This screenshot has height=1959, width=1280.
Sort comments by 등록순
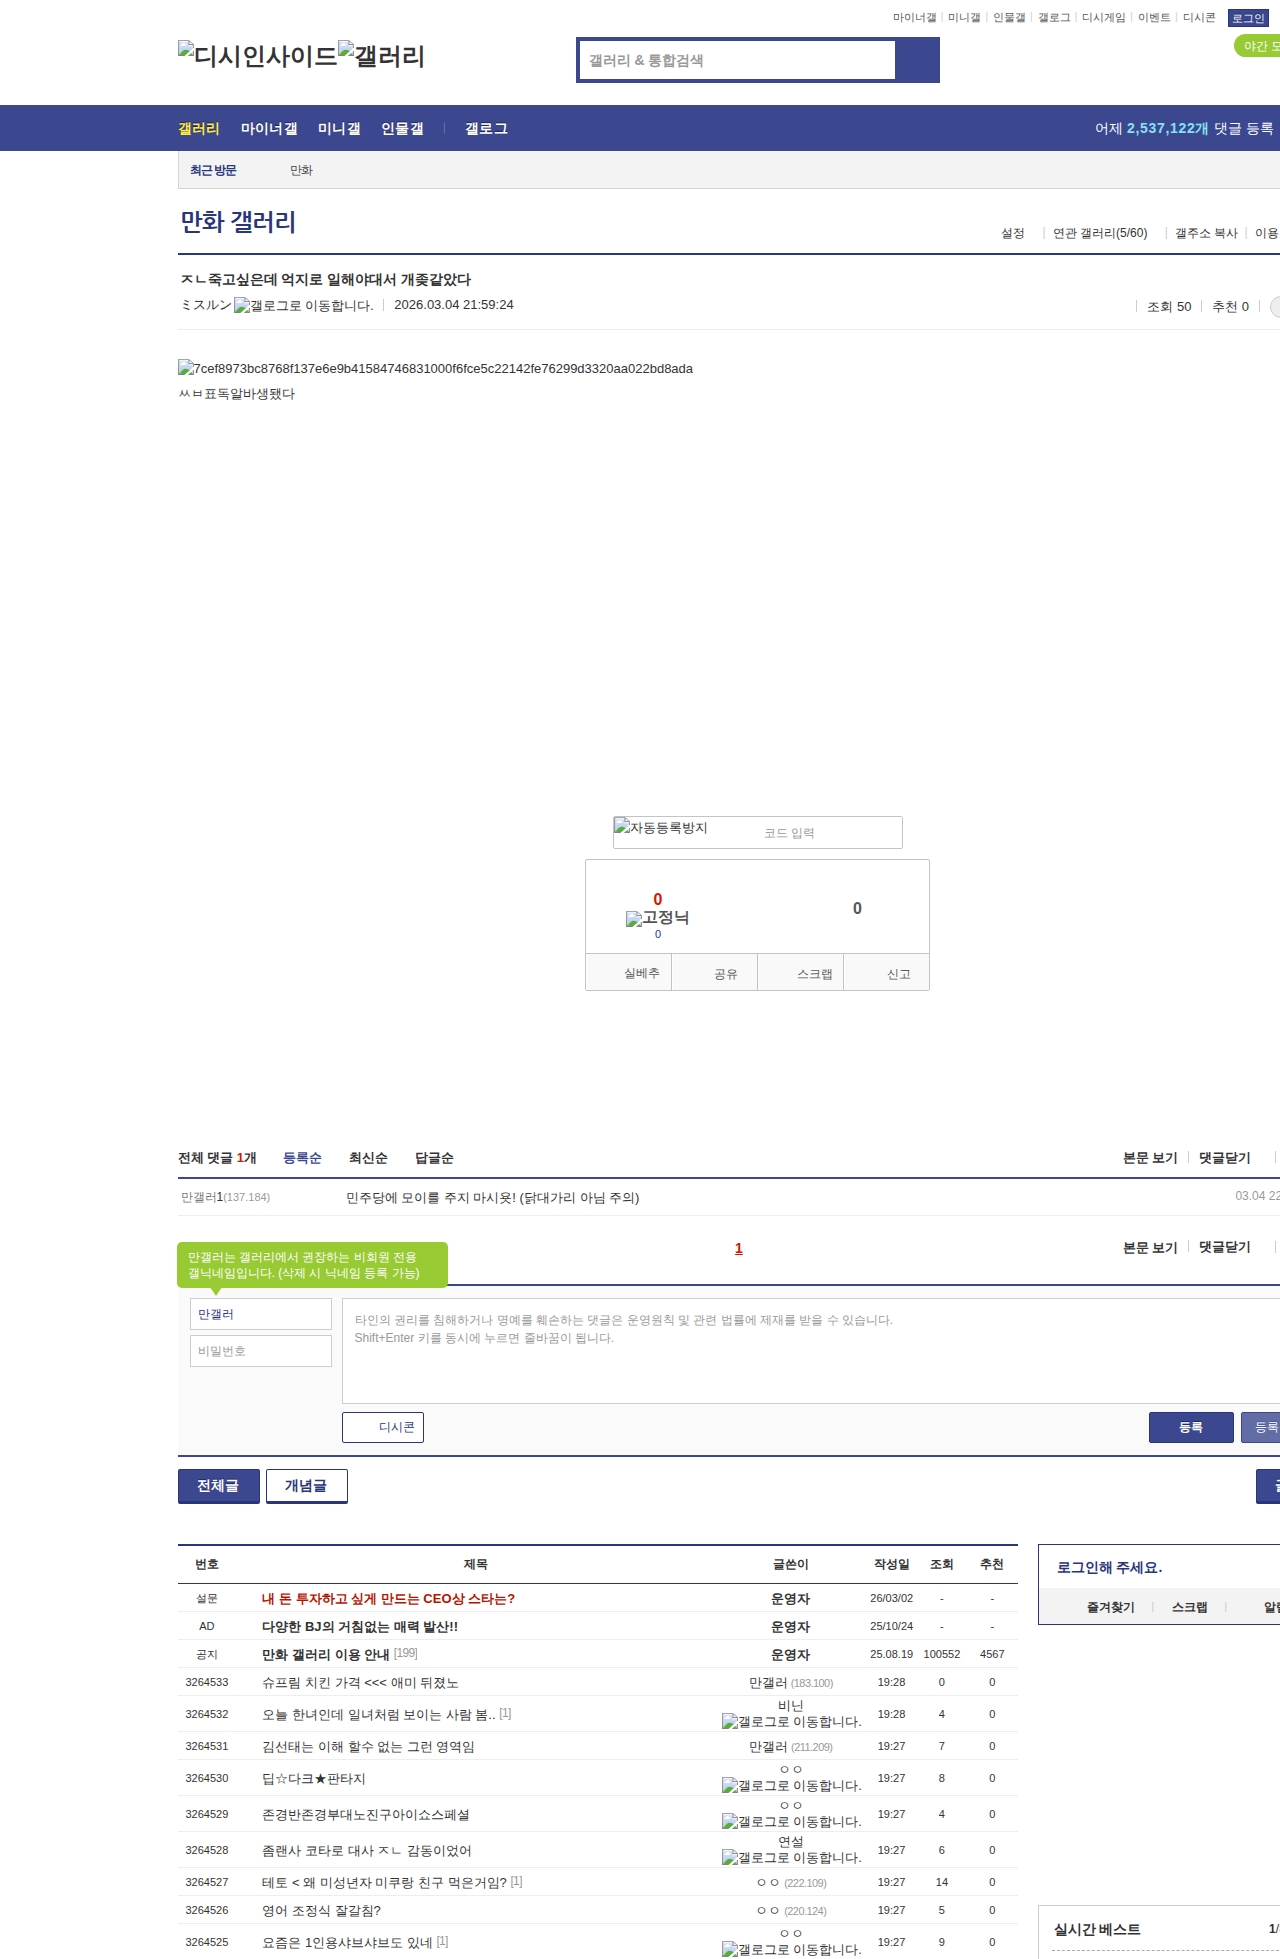tap(302, 1158)
